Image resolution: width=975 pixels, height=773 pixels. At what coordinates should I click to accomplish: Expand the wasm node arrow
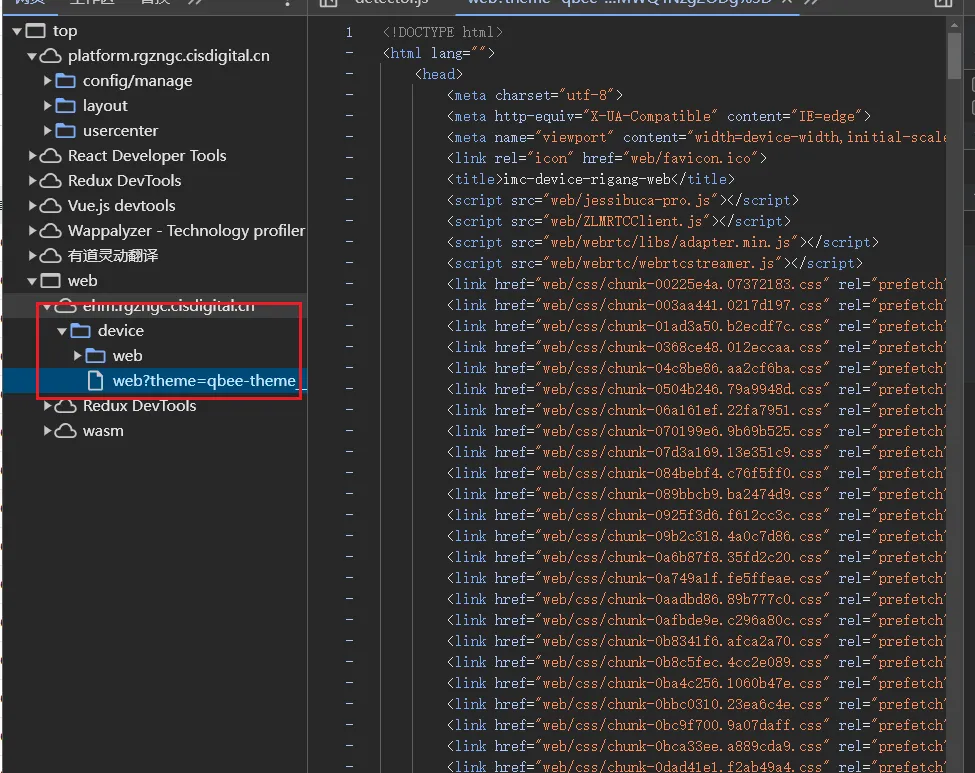coord(47,430)
